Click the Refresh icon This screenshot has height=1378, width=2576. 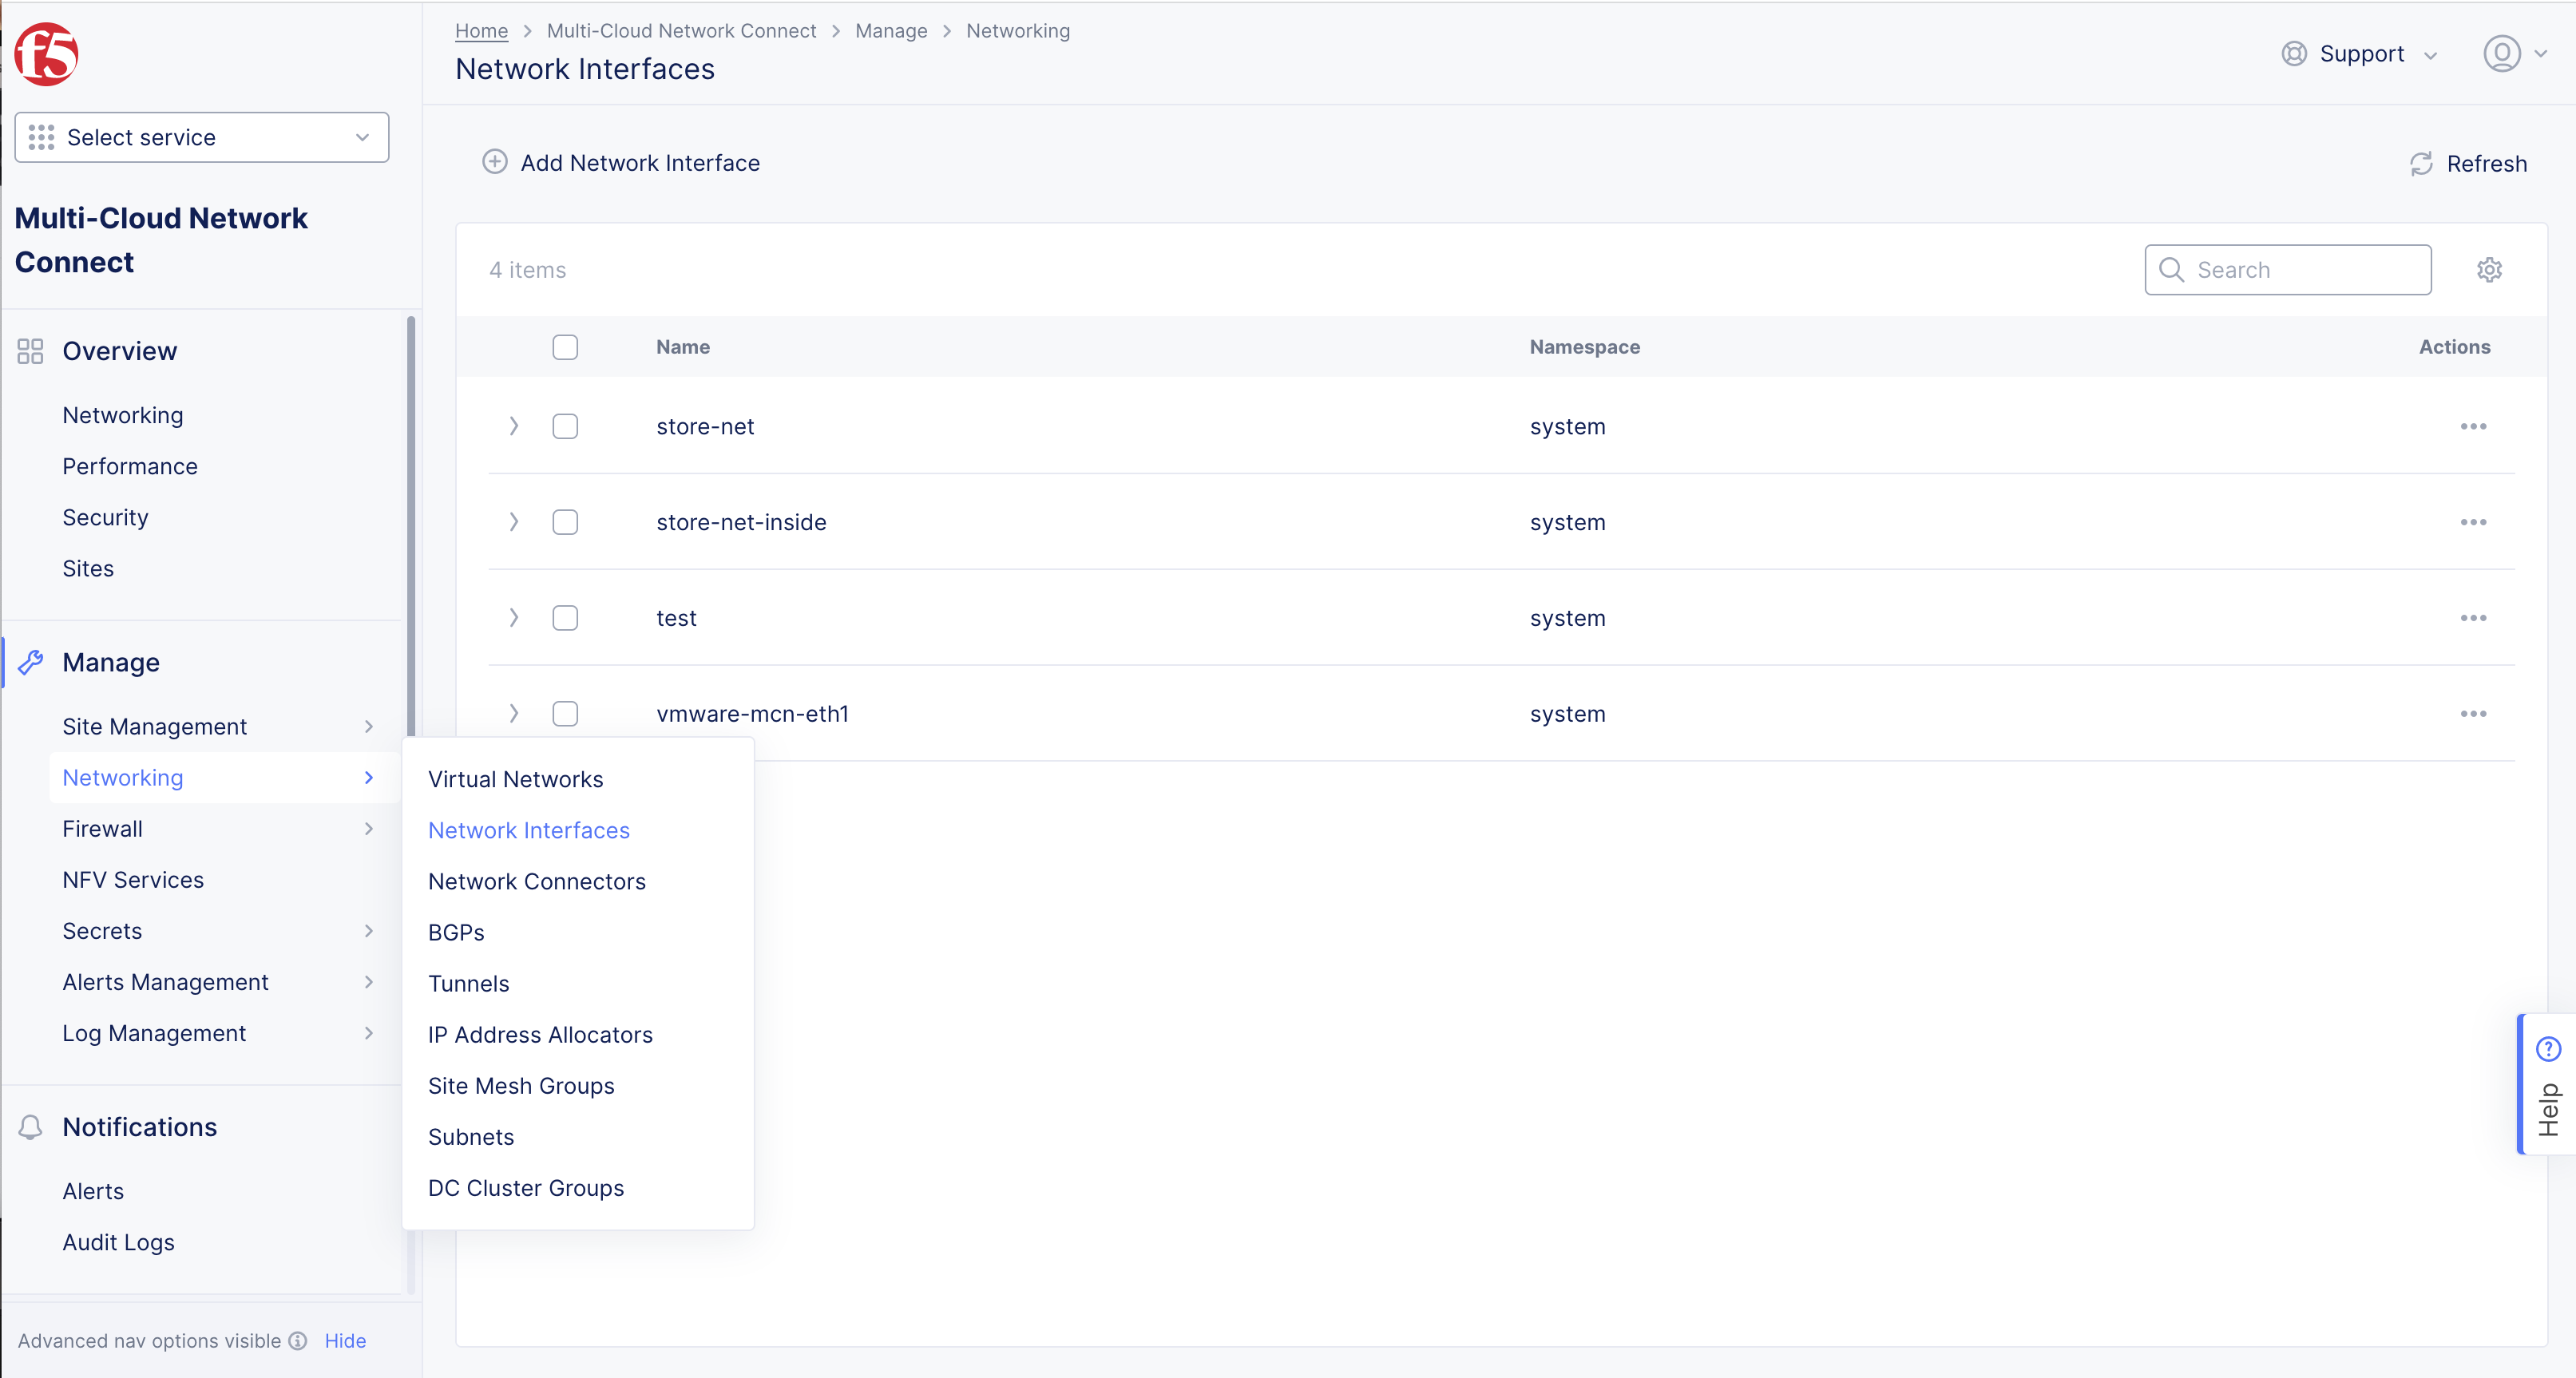[2421, 164]
